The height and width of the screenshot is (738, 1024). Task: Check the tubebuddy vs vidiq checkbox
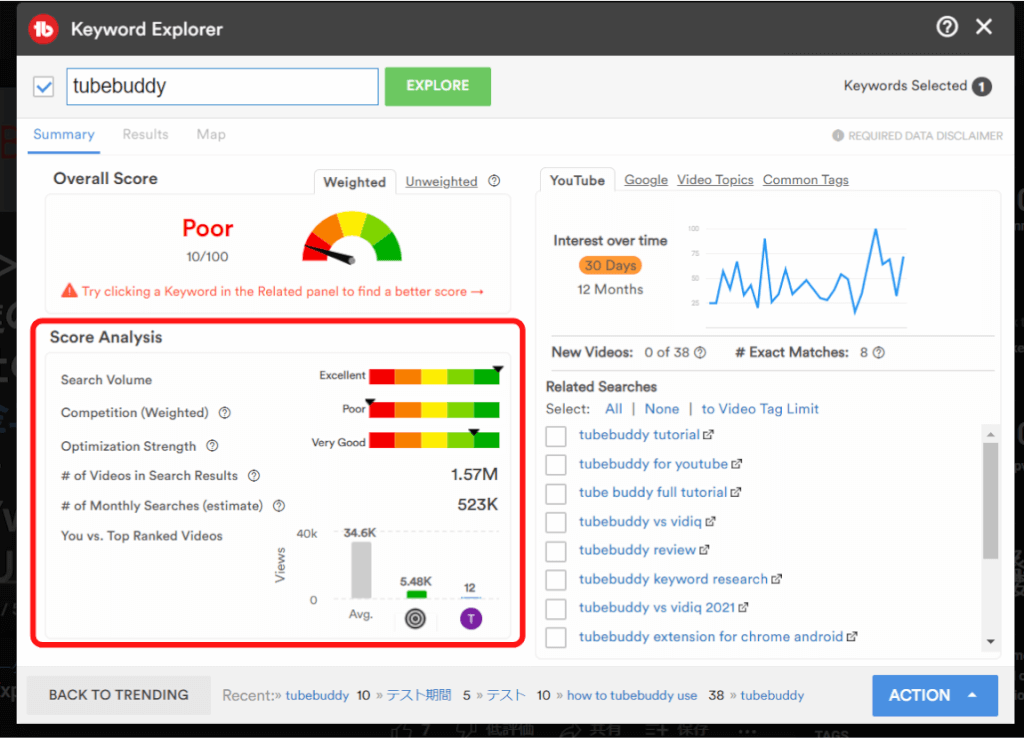556,522
